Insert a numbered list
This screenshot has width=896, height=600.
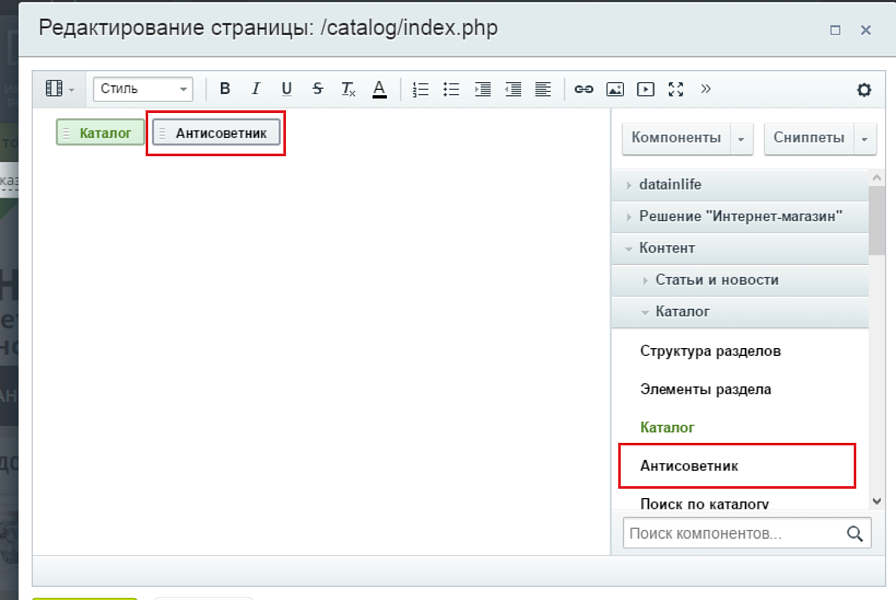tap(420, 89)
